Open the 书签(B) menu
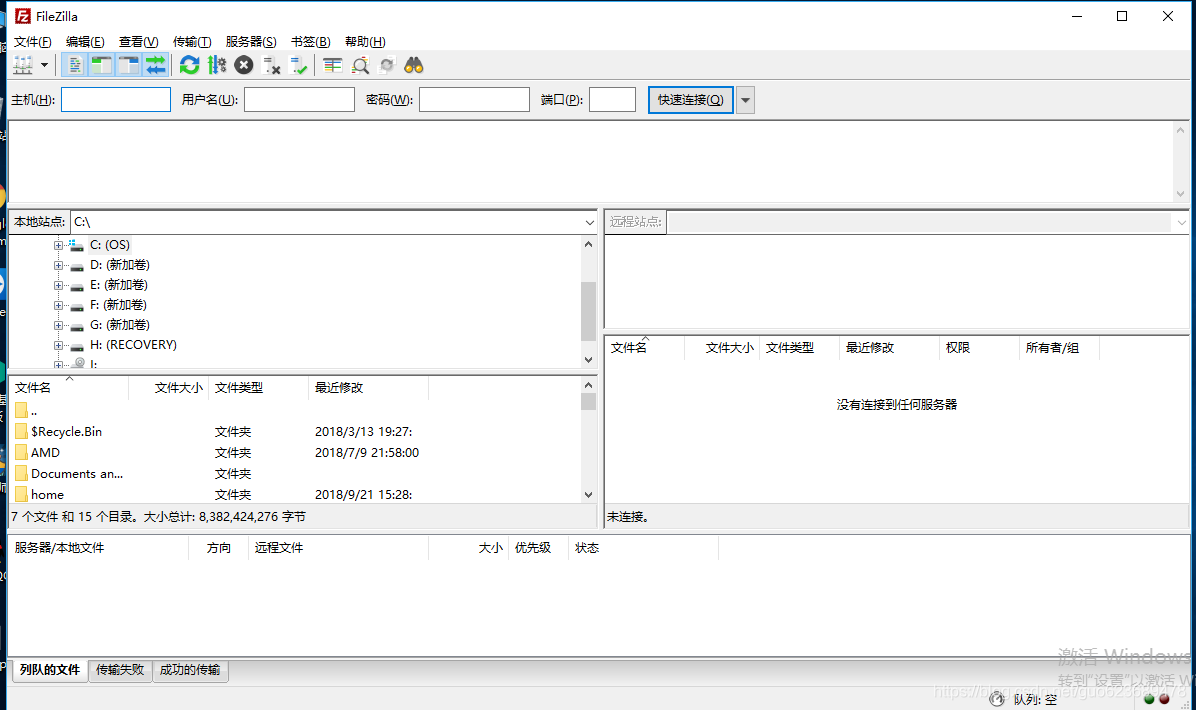The image size is (1196, 710). [x=310, y=42]
